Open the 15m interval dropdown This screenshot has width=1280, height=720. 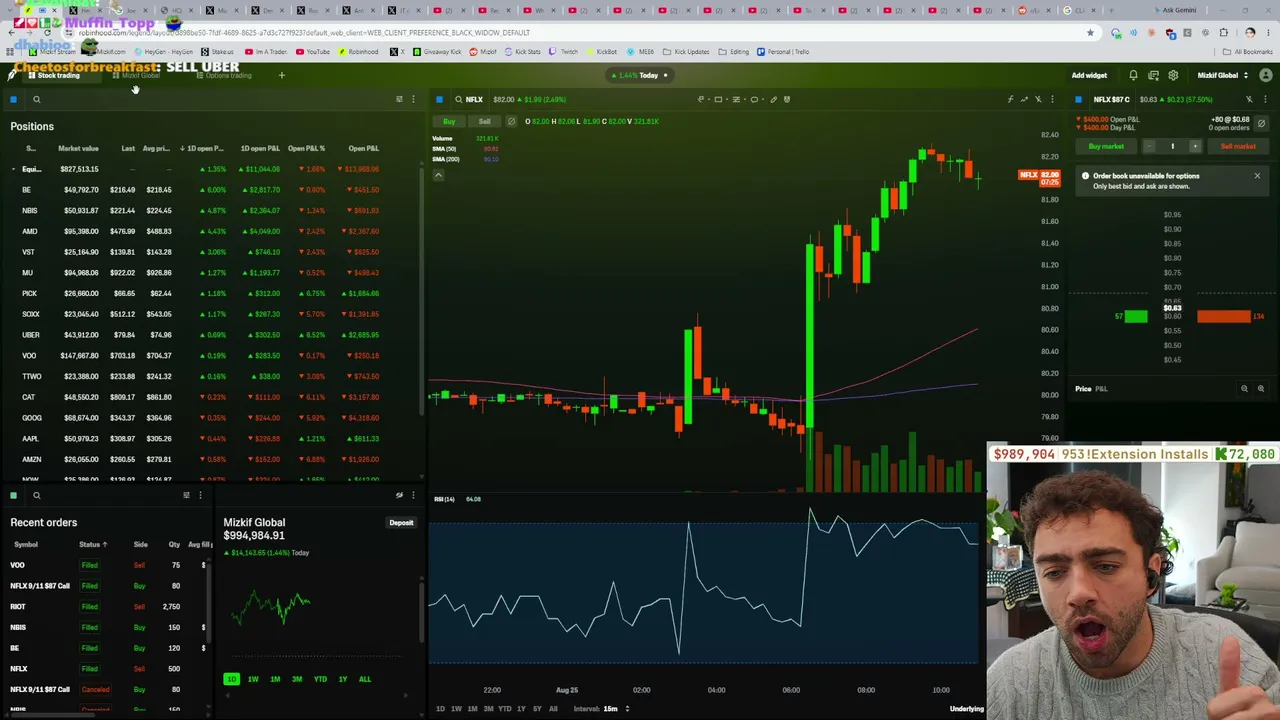pos(616,709)
